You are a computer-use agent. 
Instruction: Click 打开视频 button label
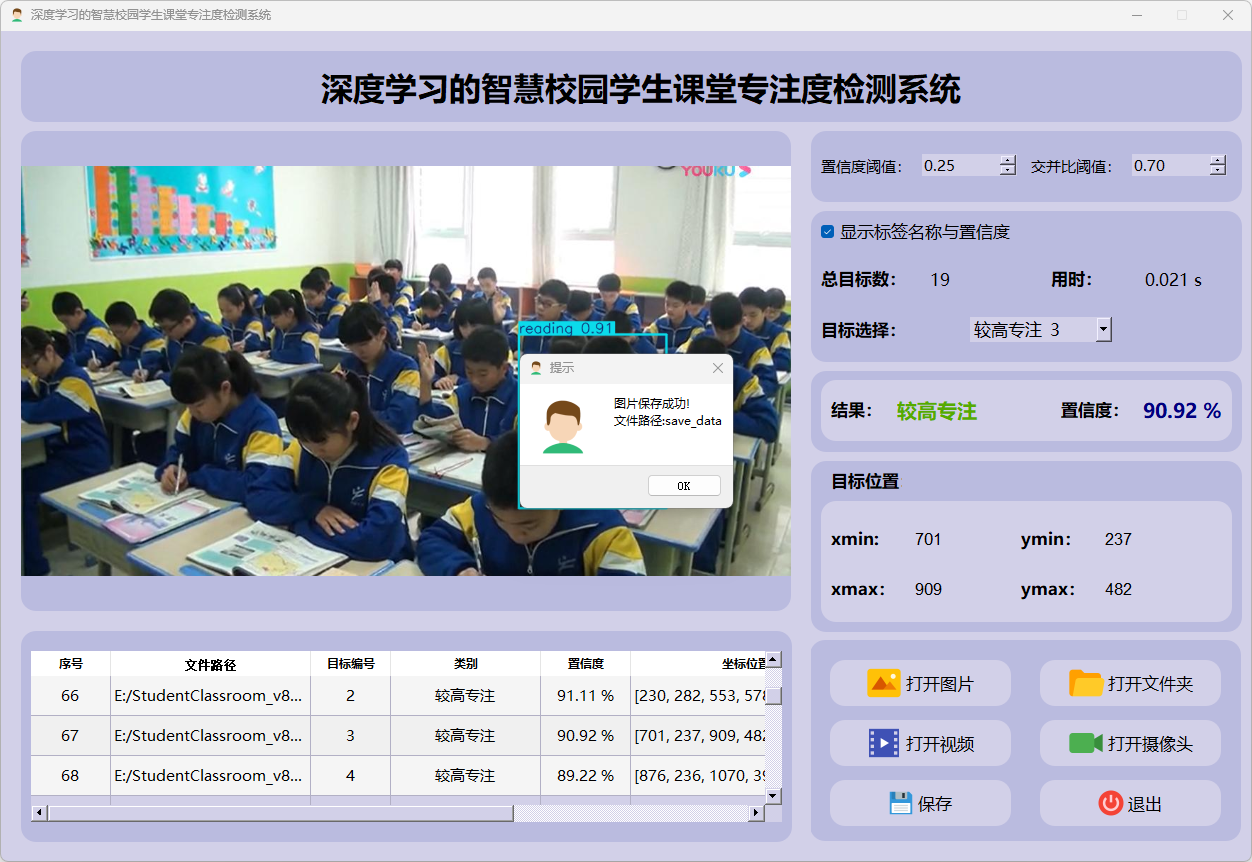click(940, 744)
